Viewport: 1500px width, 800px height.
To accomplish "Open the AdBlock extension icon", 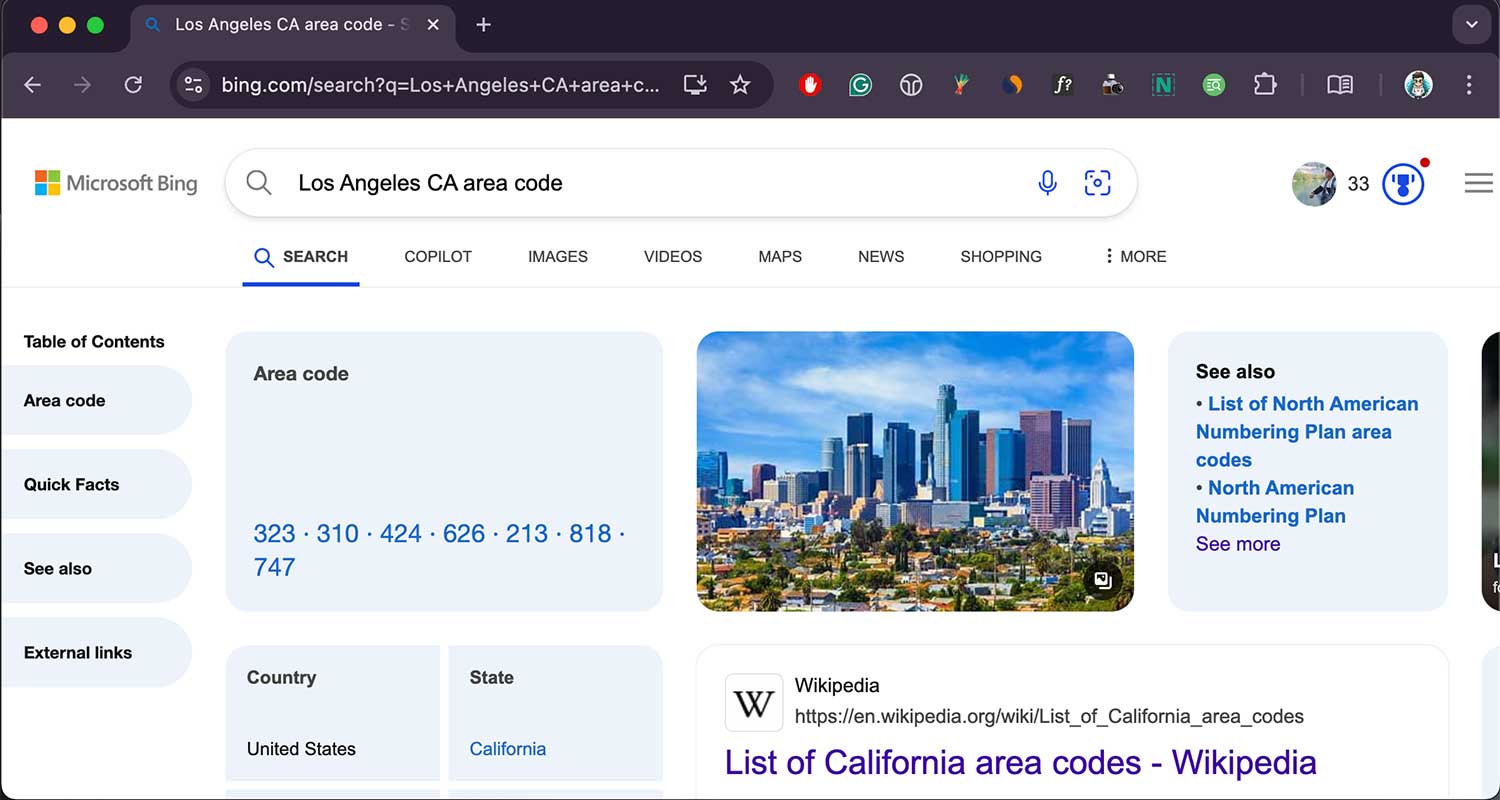I will 810,85.
